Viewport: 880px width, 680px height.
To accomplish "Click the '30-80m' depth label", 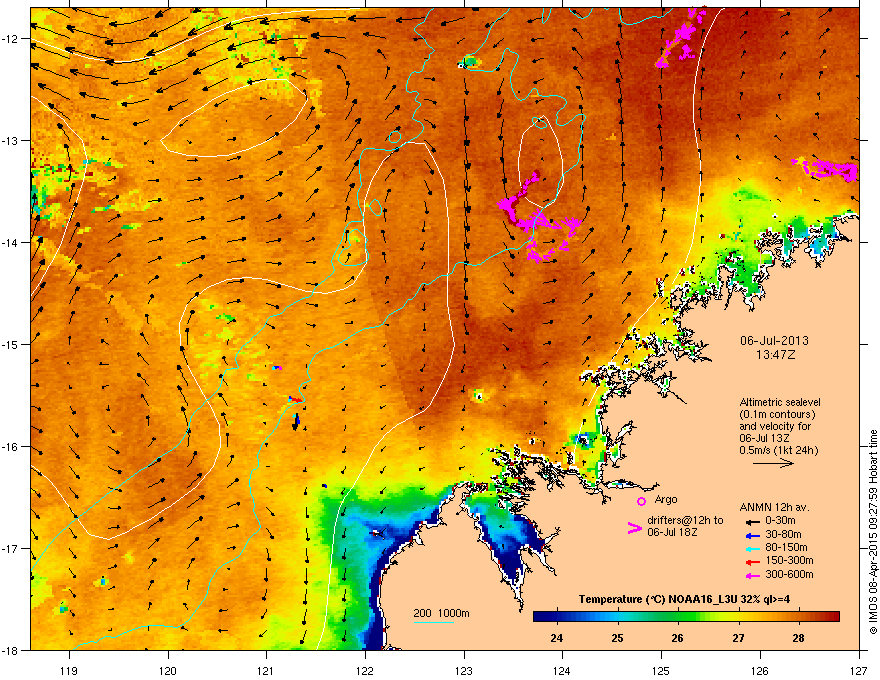I will click(x=783, y=535).
